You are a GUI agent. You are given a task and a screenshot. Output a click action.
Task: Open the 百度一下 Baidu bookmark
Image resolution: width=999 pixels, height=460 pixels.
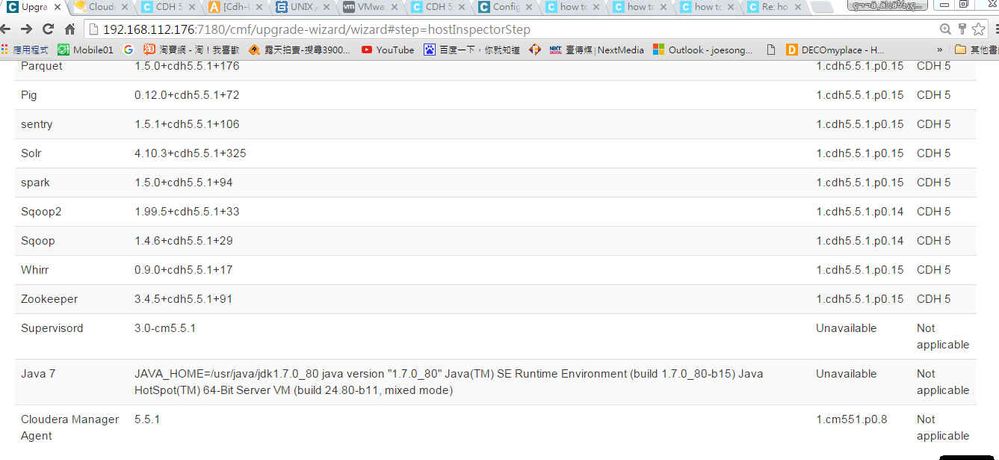pos(472,50)
